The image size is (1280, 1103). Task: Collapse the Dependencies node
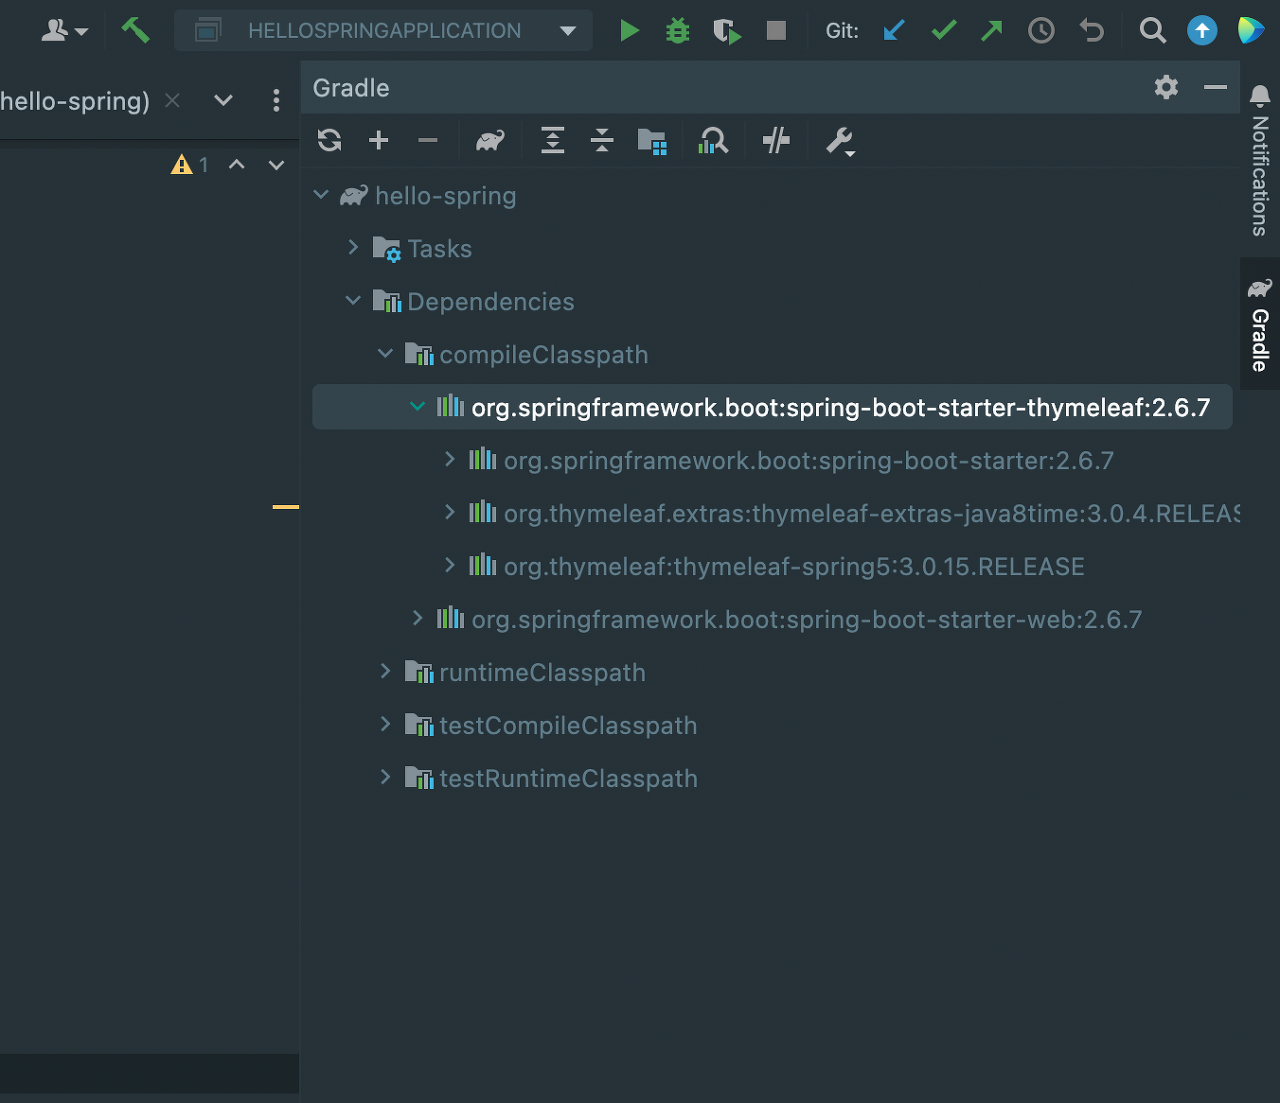coord(353,300)
